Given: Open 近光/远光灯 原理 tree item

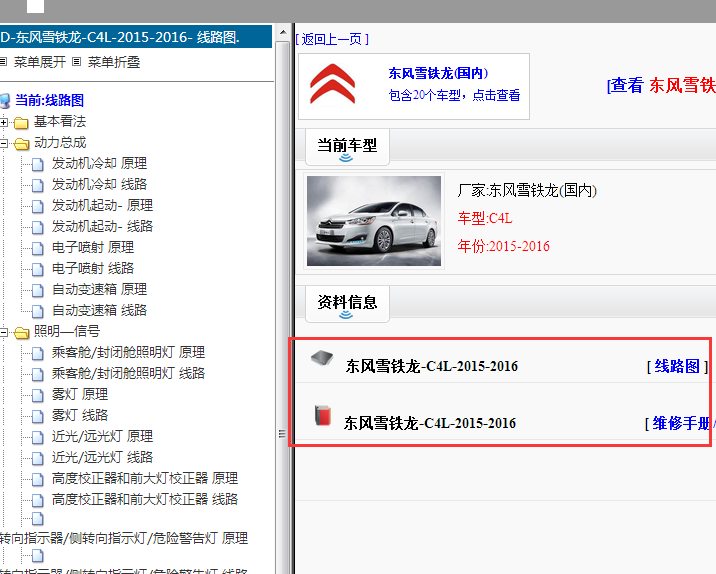Looking at the screenshot, I should [x=102, y=437].
